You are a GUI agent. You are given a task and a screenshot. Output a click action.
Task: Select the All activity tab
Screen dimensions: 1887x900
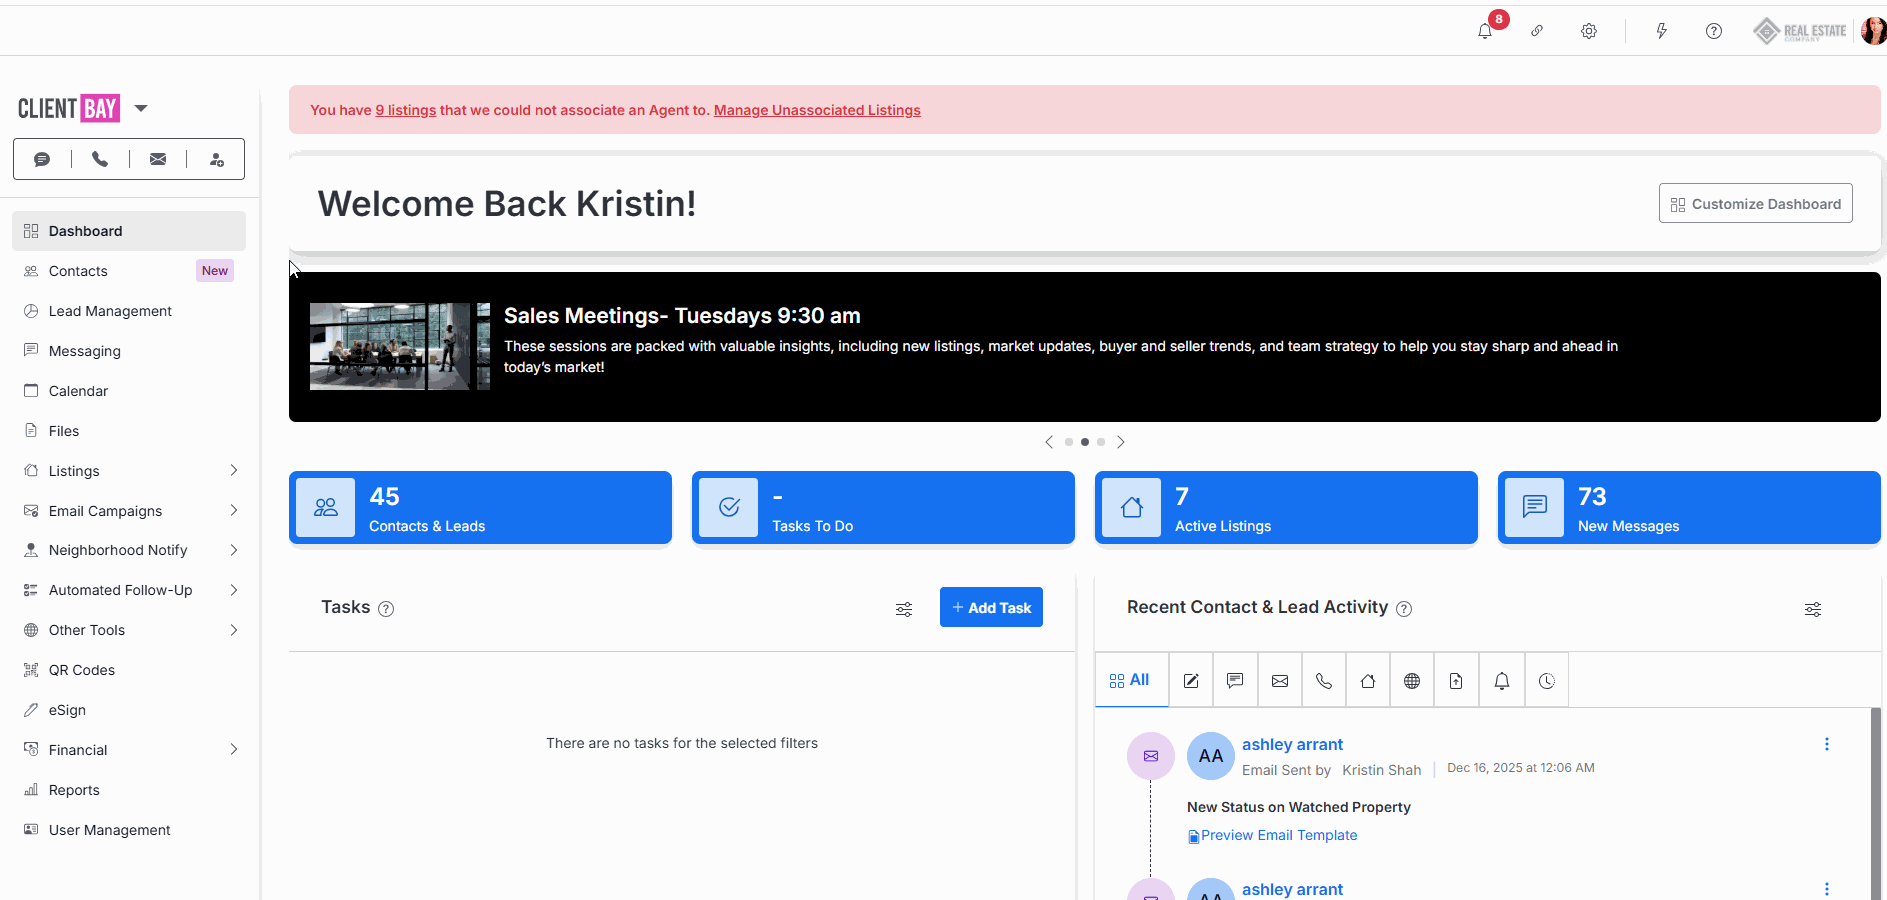(1130, 680)
